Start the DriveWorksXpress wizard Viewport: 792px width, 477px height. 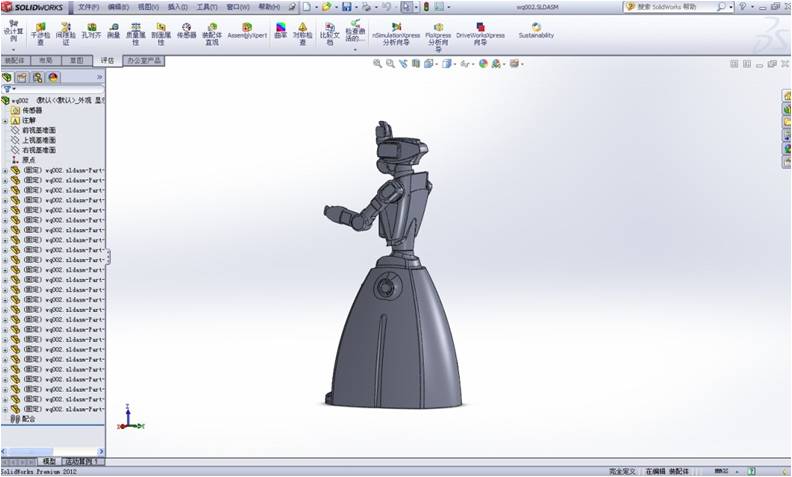tap(480, 34)
